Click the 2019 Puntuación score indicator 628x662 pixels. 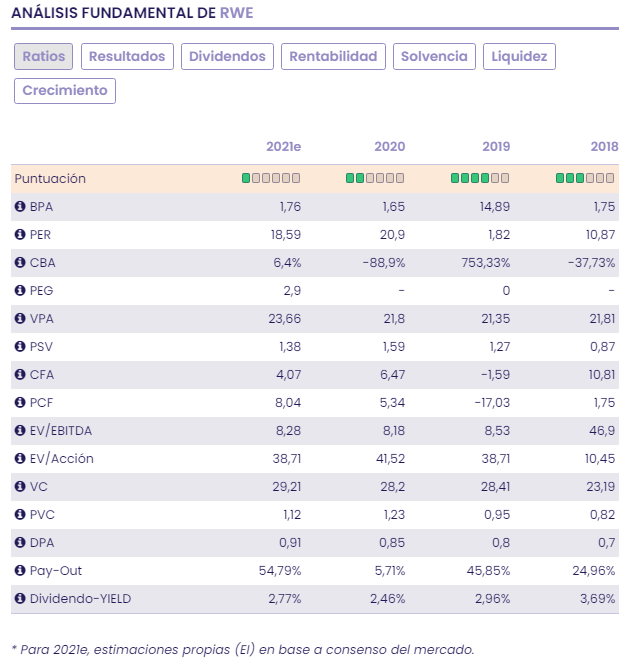(480, 178)
